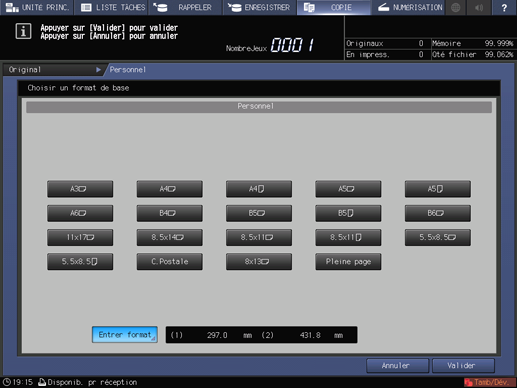Select the 8x13 format button
Viewport: 517px width, 388px height.
click(259, 262)
